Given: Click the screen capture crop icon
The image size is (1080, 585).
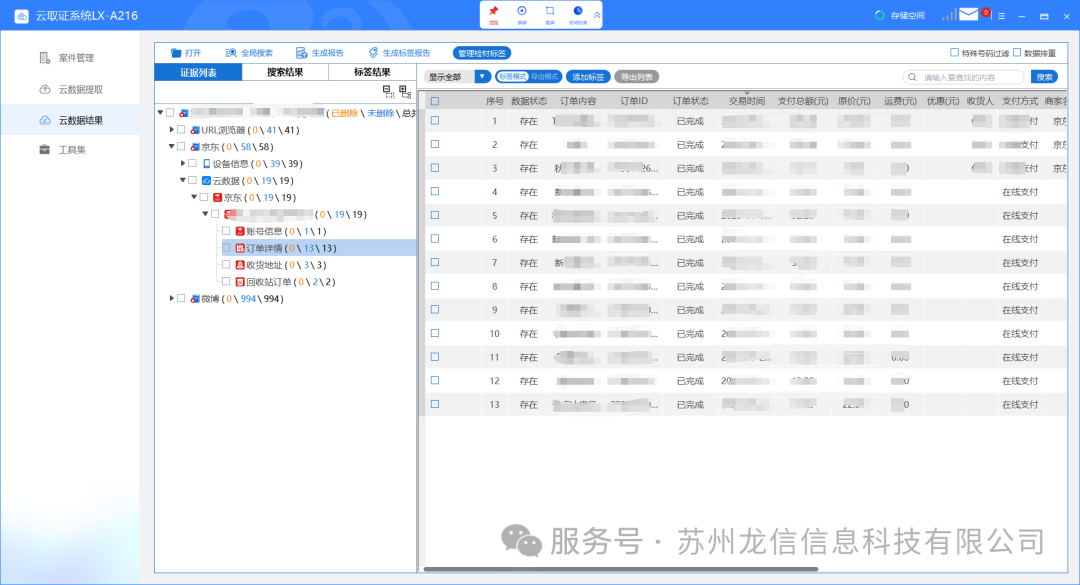Looking at the screenshot, I should [x=549, y=11].
